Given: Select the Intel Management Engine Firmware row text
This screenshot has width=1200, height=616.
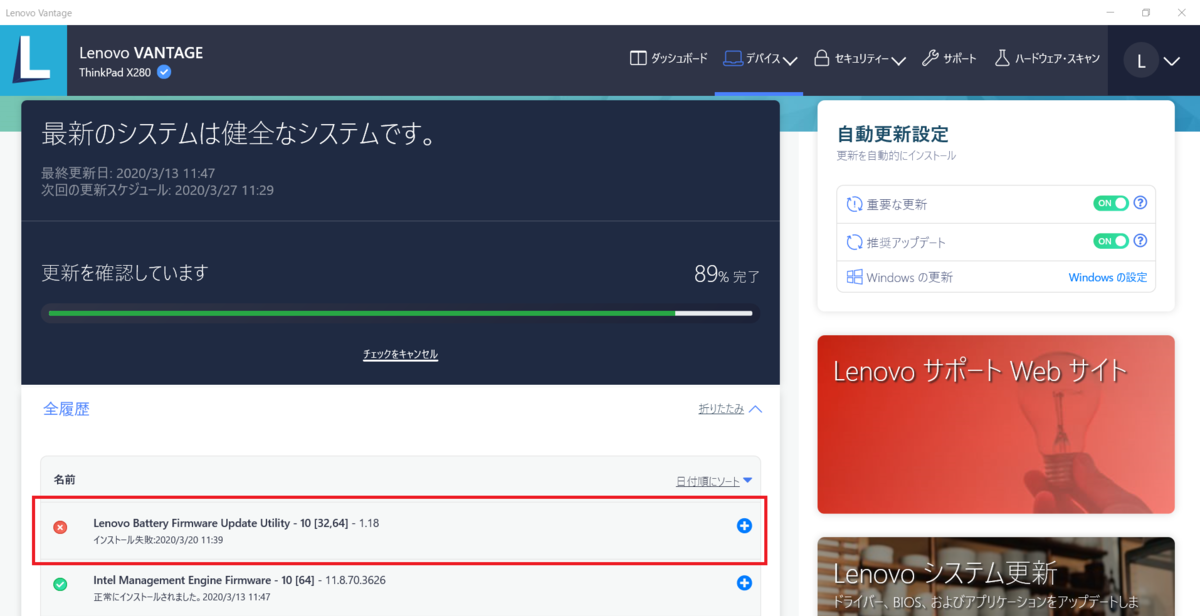Looking at the screenshot, I should (x=240, y=580).
